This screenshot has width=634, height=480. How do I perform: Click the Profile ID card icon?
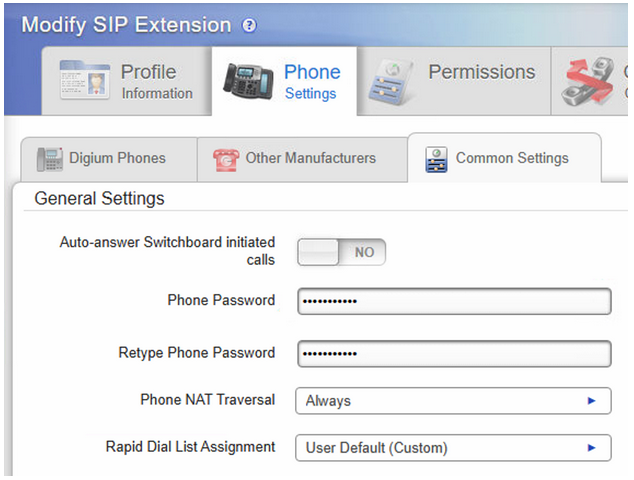(x=84, y=81)
